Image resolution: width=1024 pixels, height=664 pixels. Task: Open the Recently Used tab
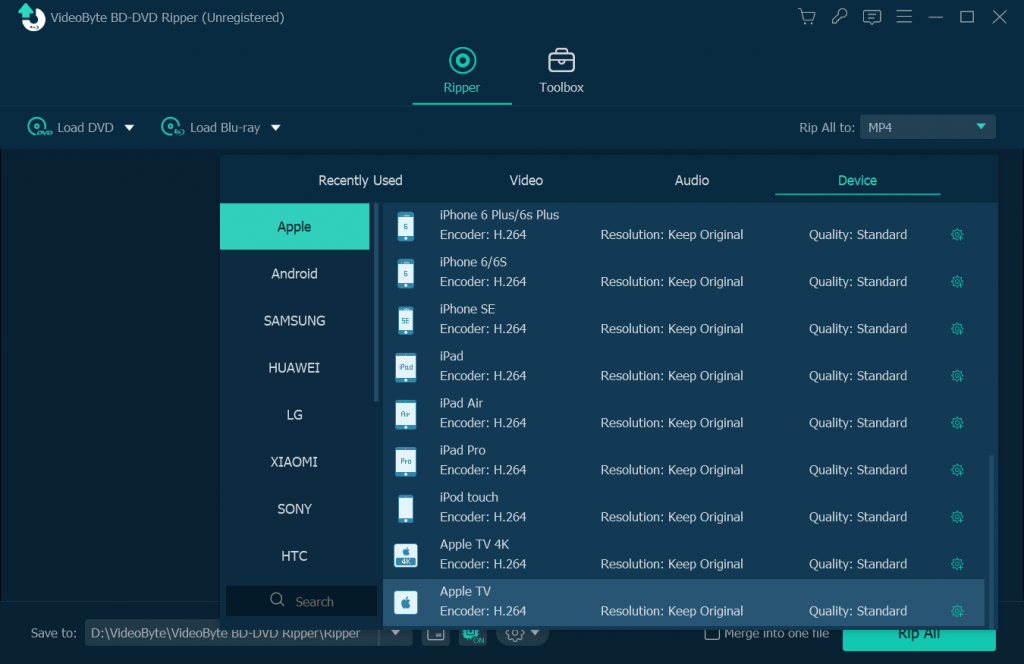(x=360, y=180)
